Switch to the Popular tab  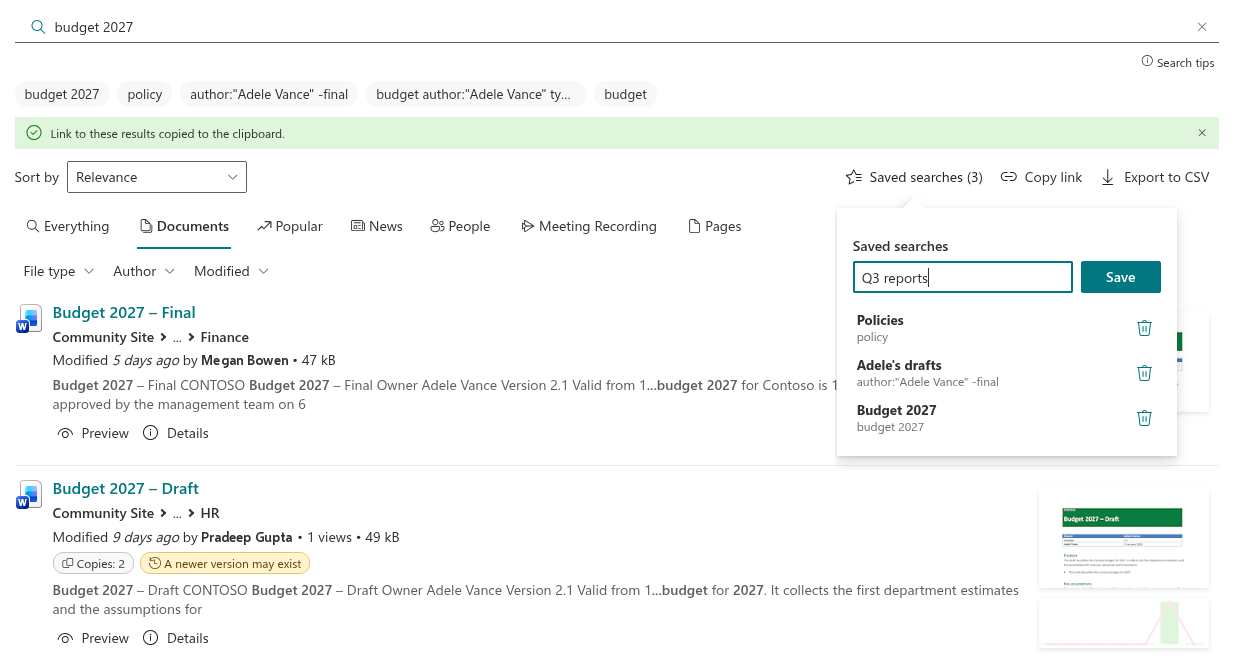click(x=290, y=226)
